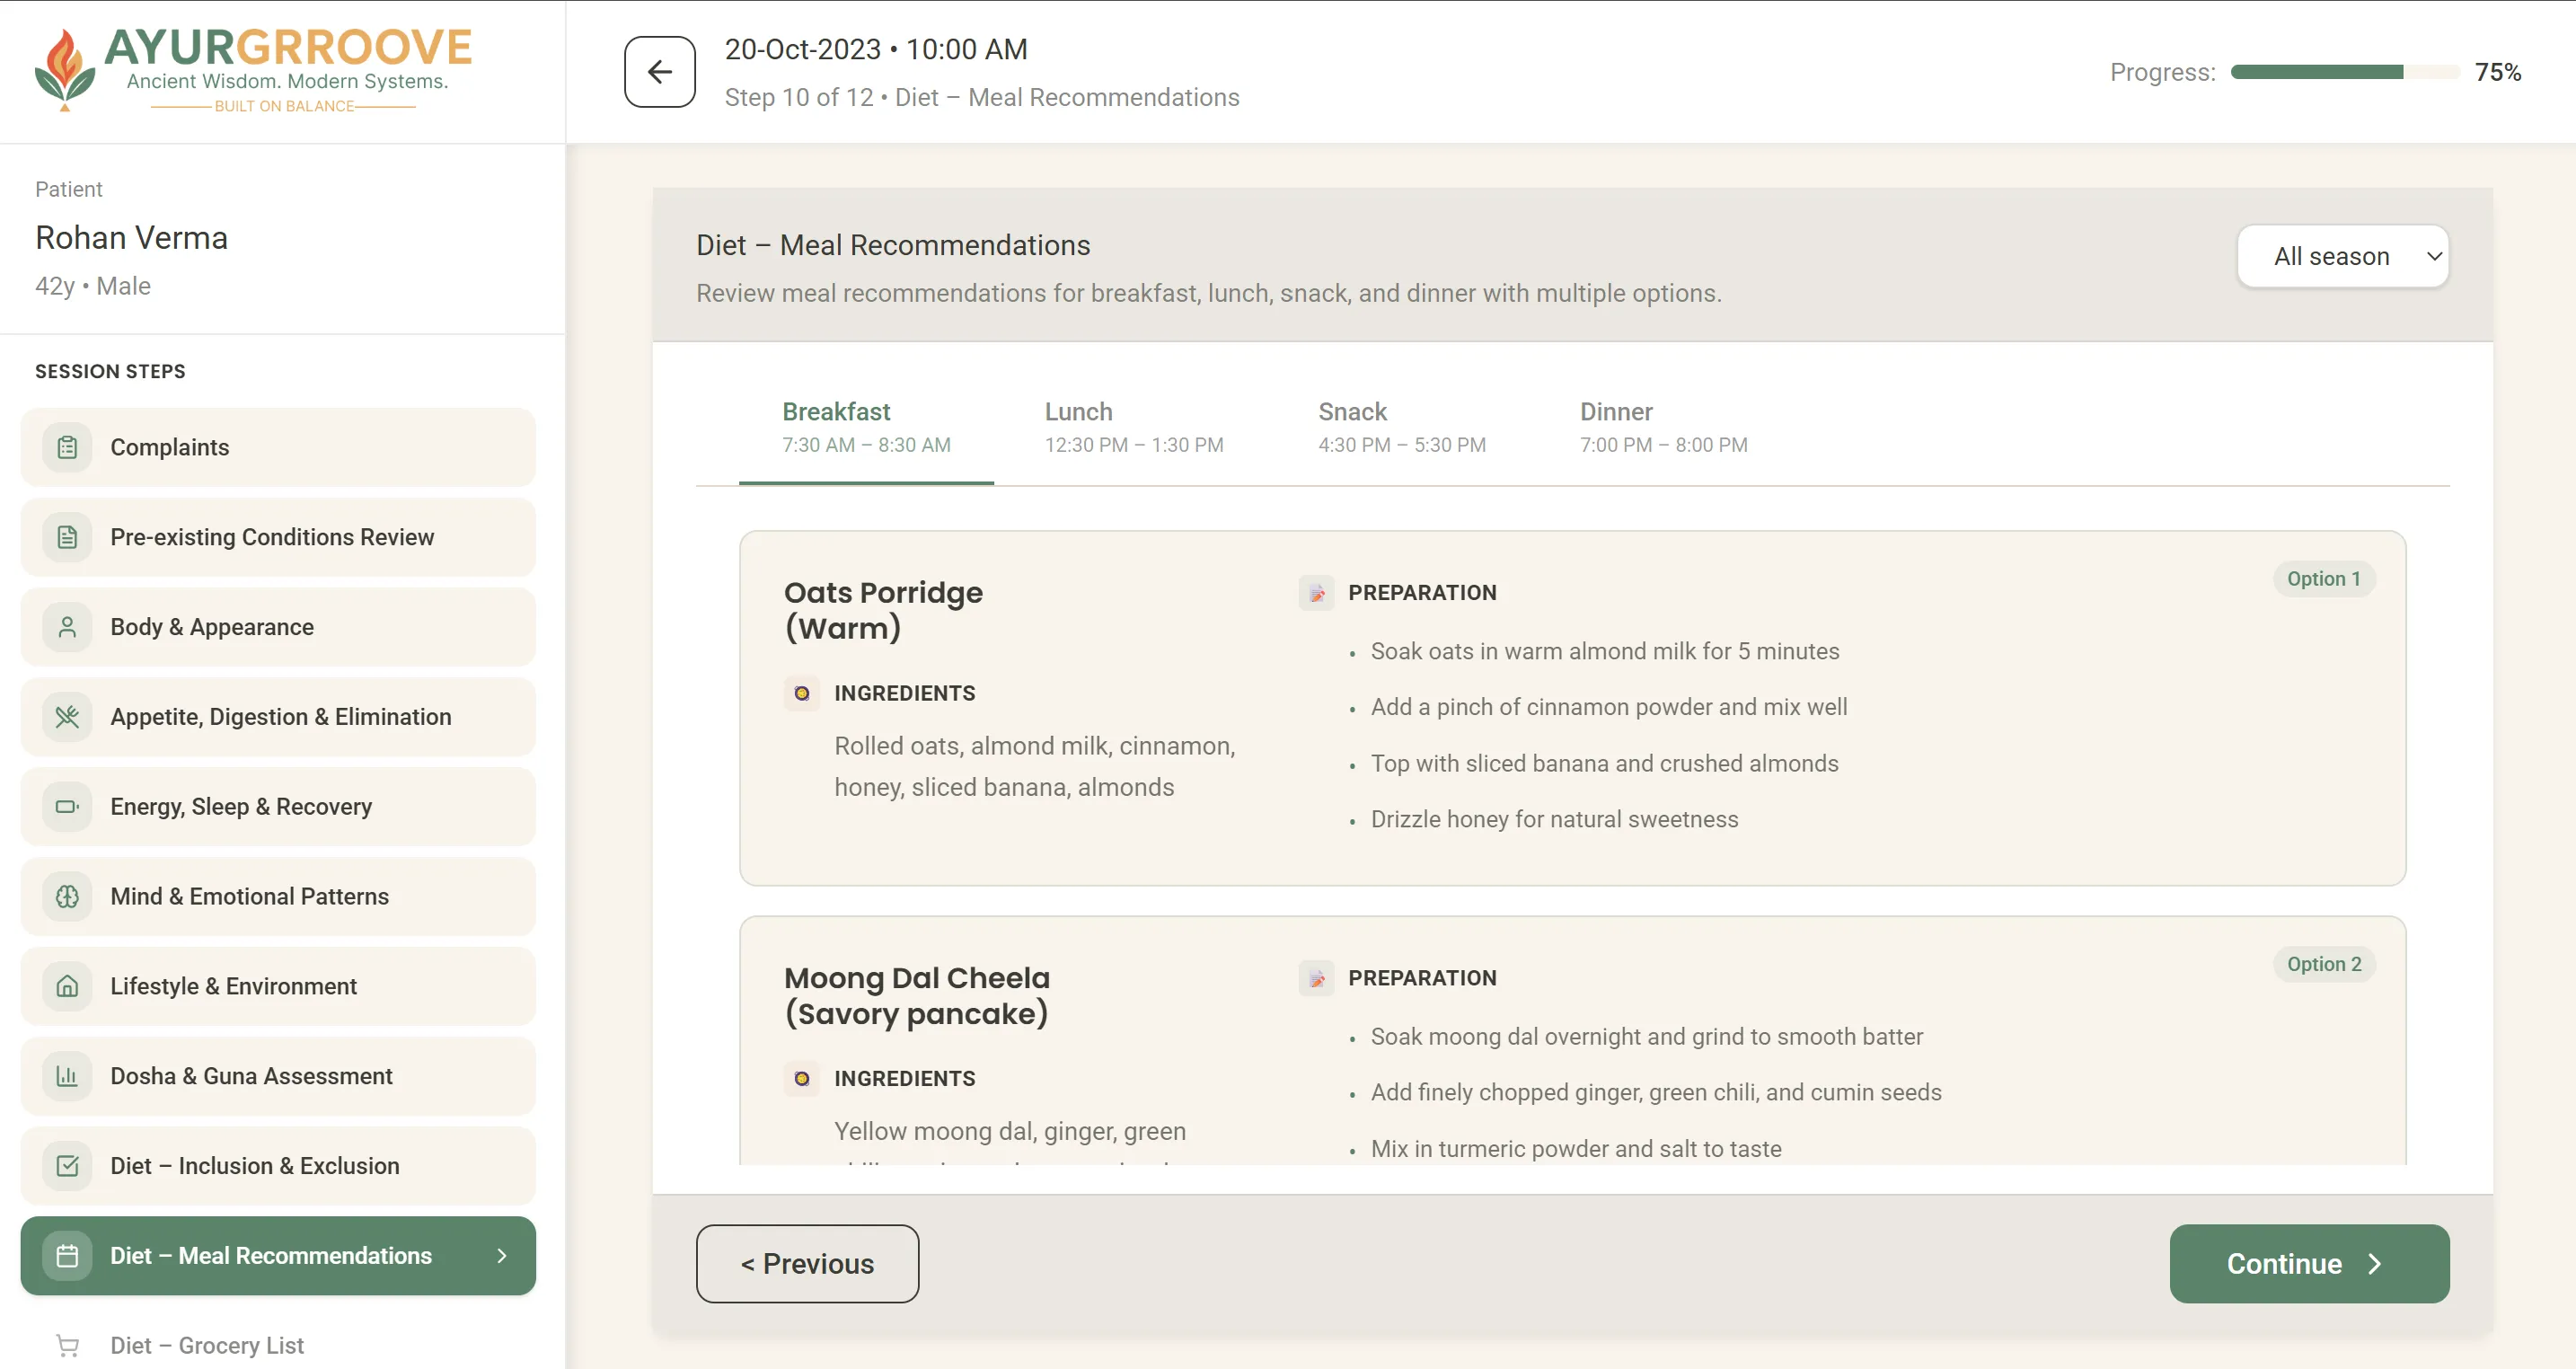Open Energy, Sleep & Recovery step
2576x1369 pixels.
pos(278,807)
